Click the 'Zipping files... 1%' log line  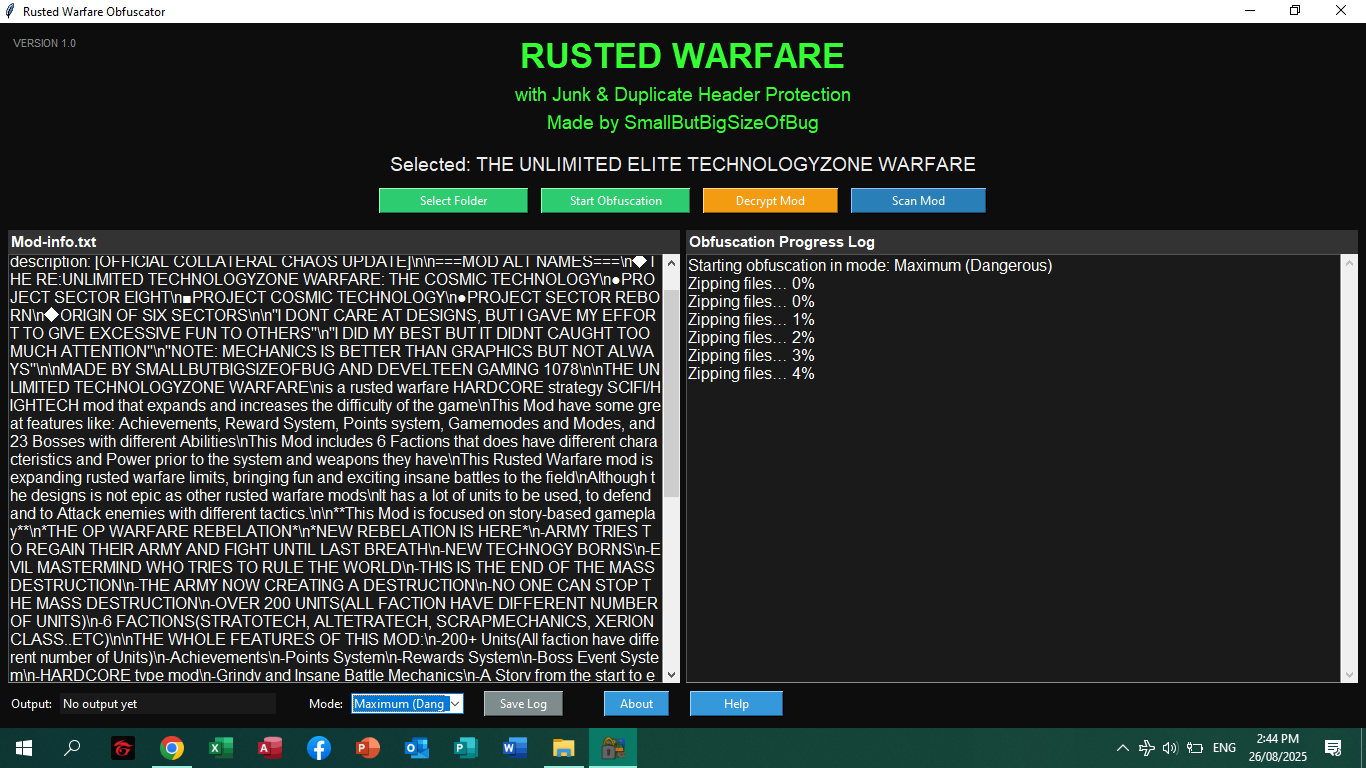coord(751,320)
